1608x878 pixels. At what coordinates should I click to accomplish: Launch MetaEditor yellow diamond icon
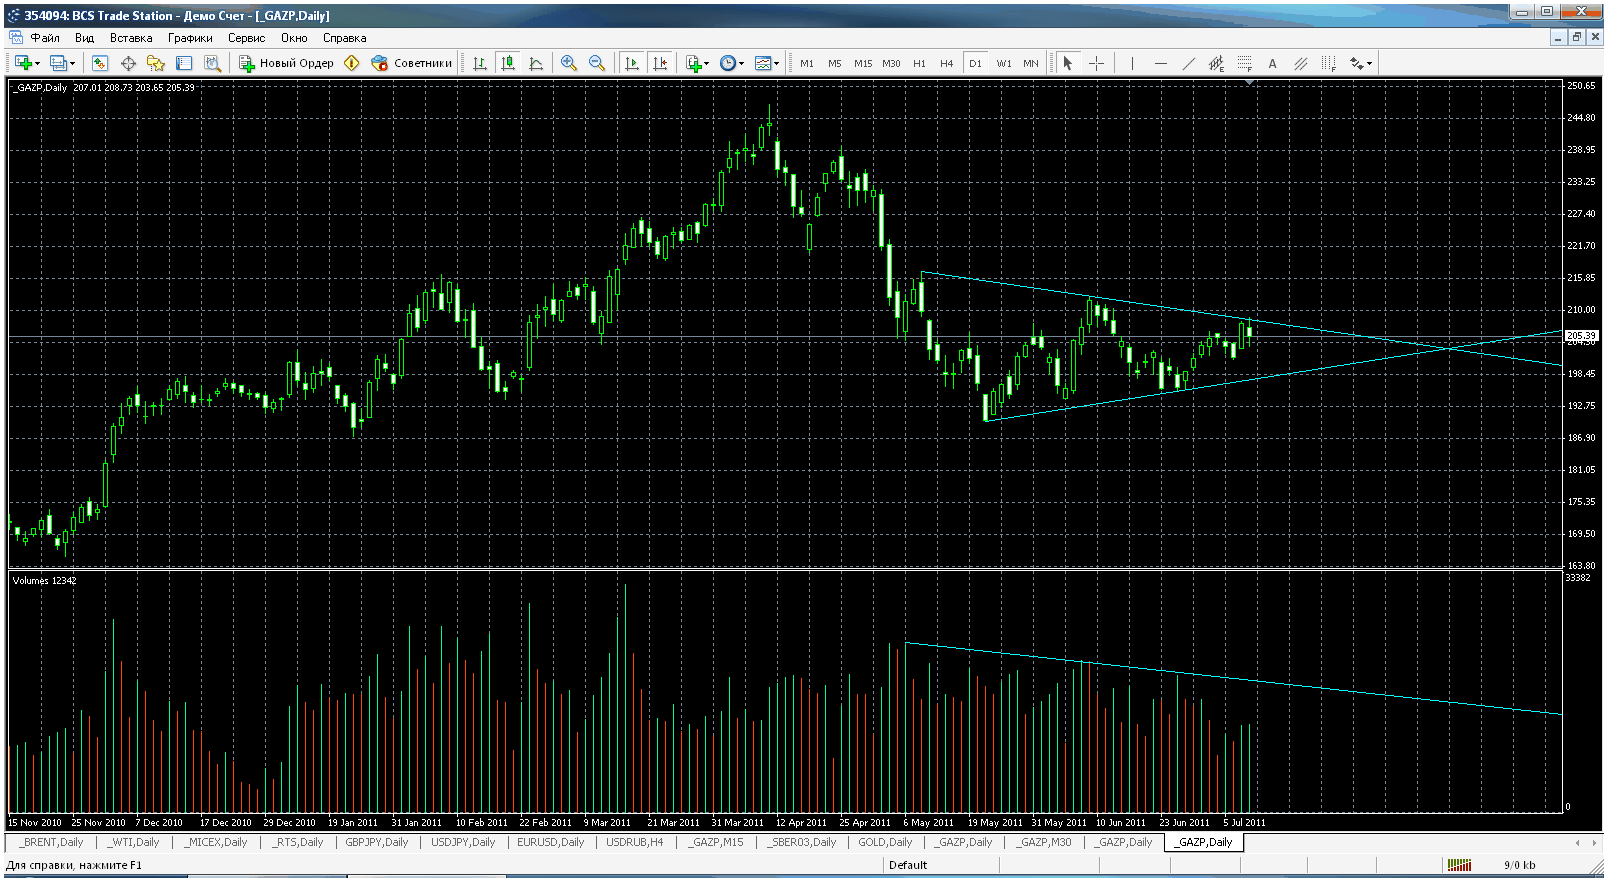pyautogui.click(x=352, y=63)
